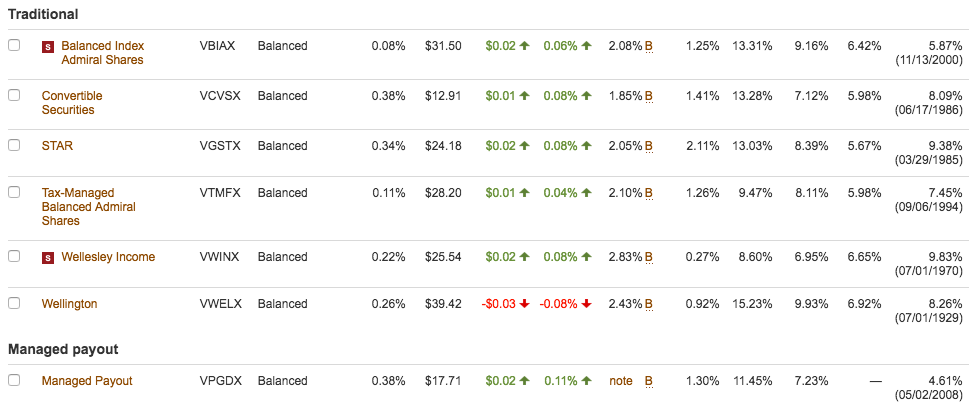The width and height of the screenshot is (971, 412).
Task: Click the B yield footnote for VGSTX
Action: pyautogui.click(x=648, y=146)
